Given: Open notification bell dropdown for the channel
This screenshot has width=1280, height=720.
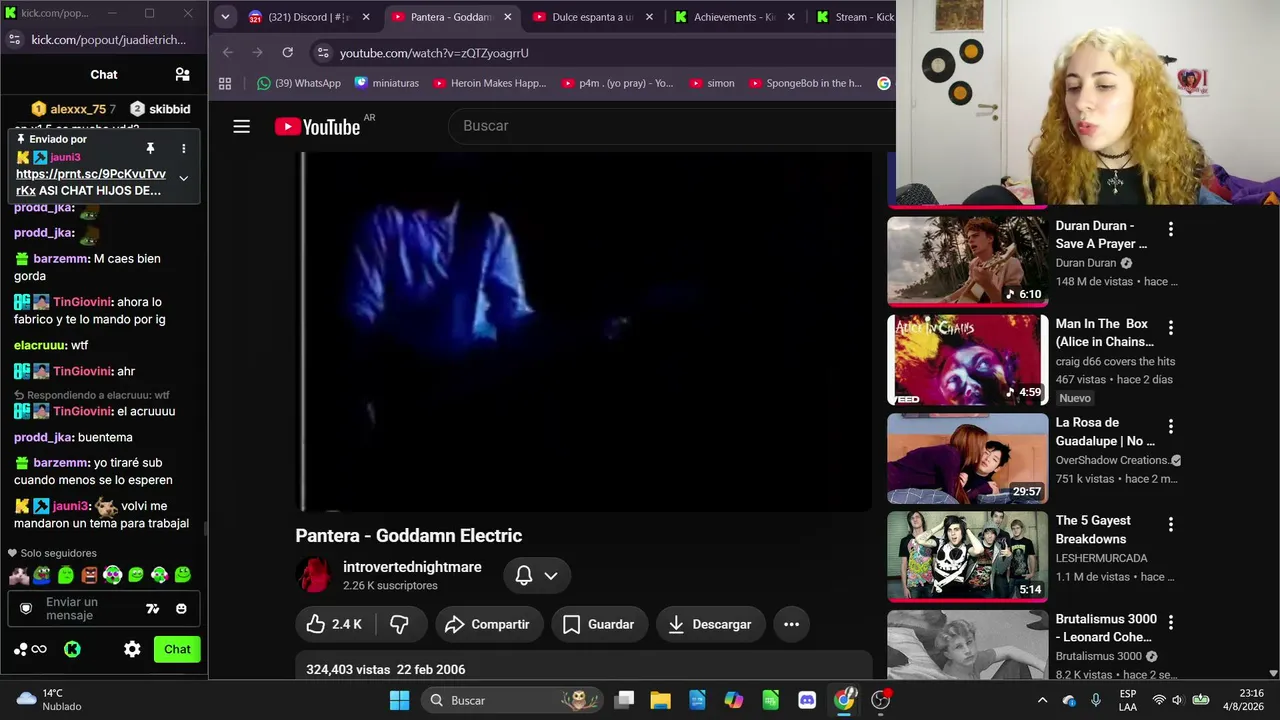Looking at the screenshot, I should (537, 575).
